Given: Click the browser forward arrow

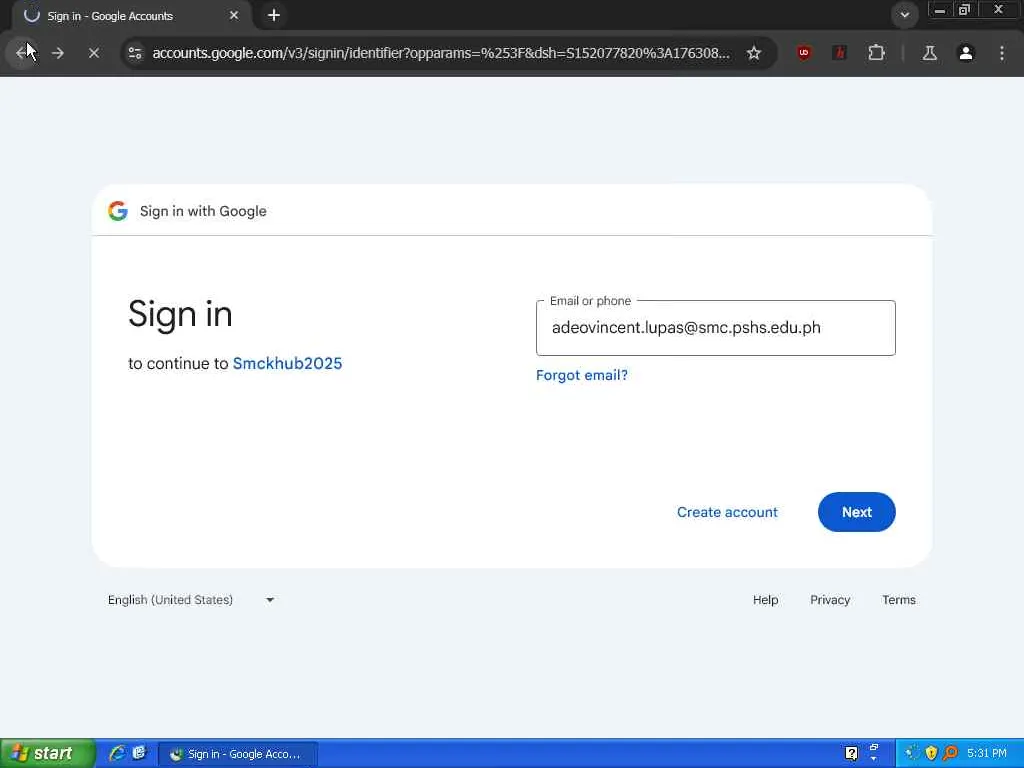Looking at the screenshot, I should point(57,53).
